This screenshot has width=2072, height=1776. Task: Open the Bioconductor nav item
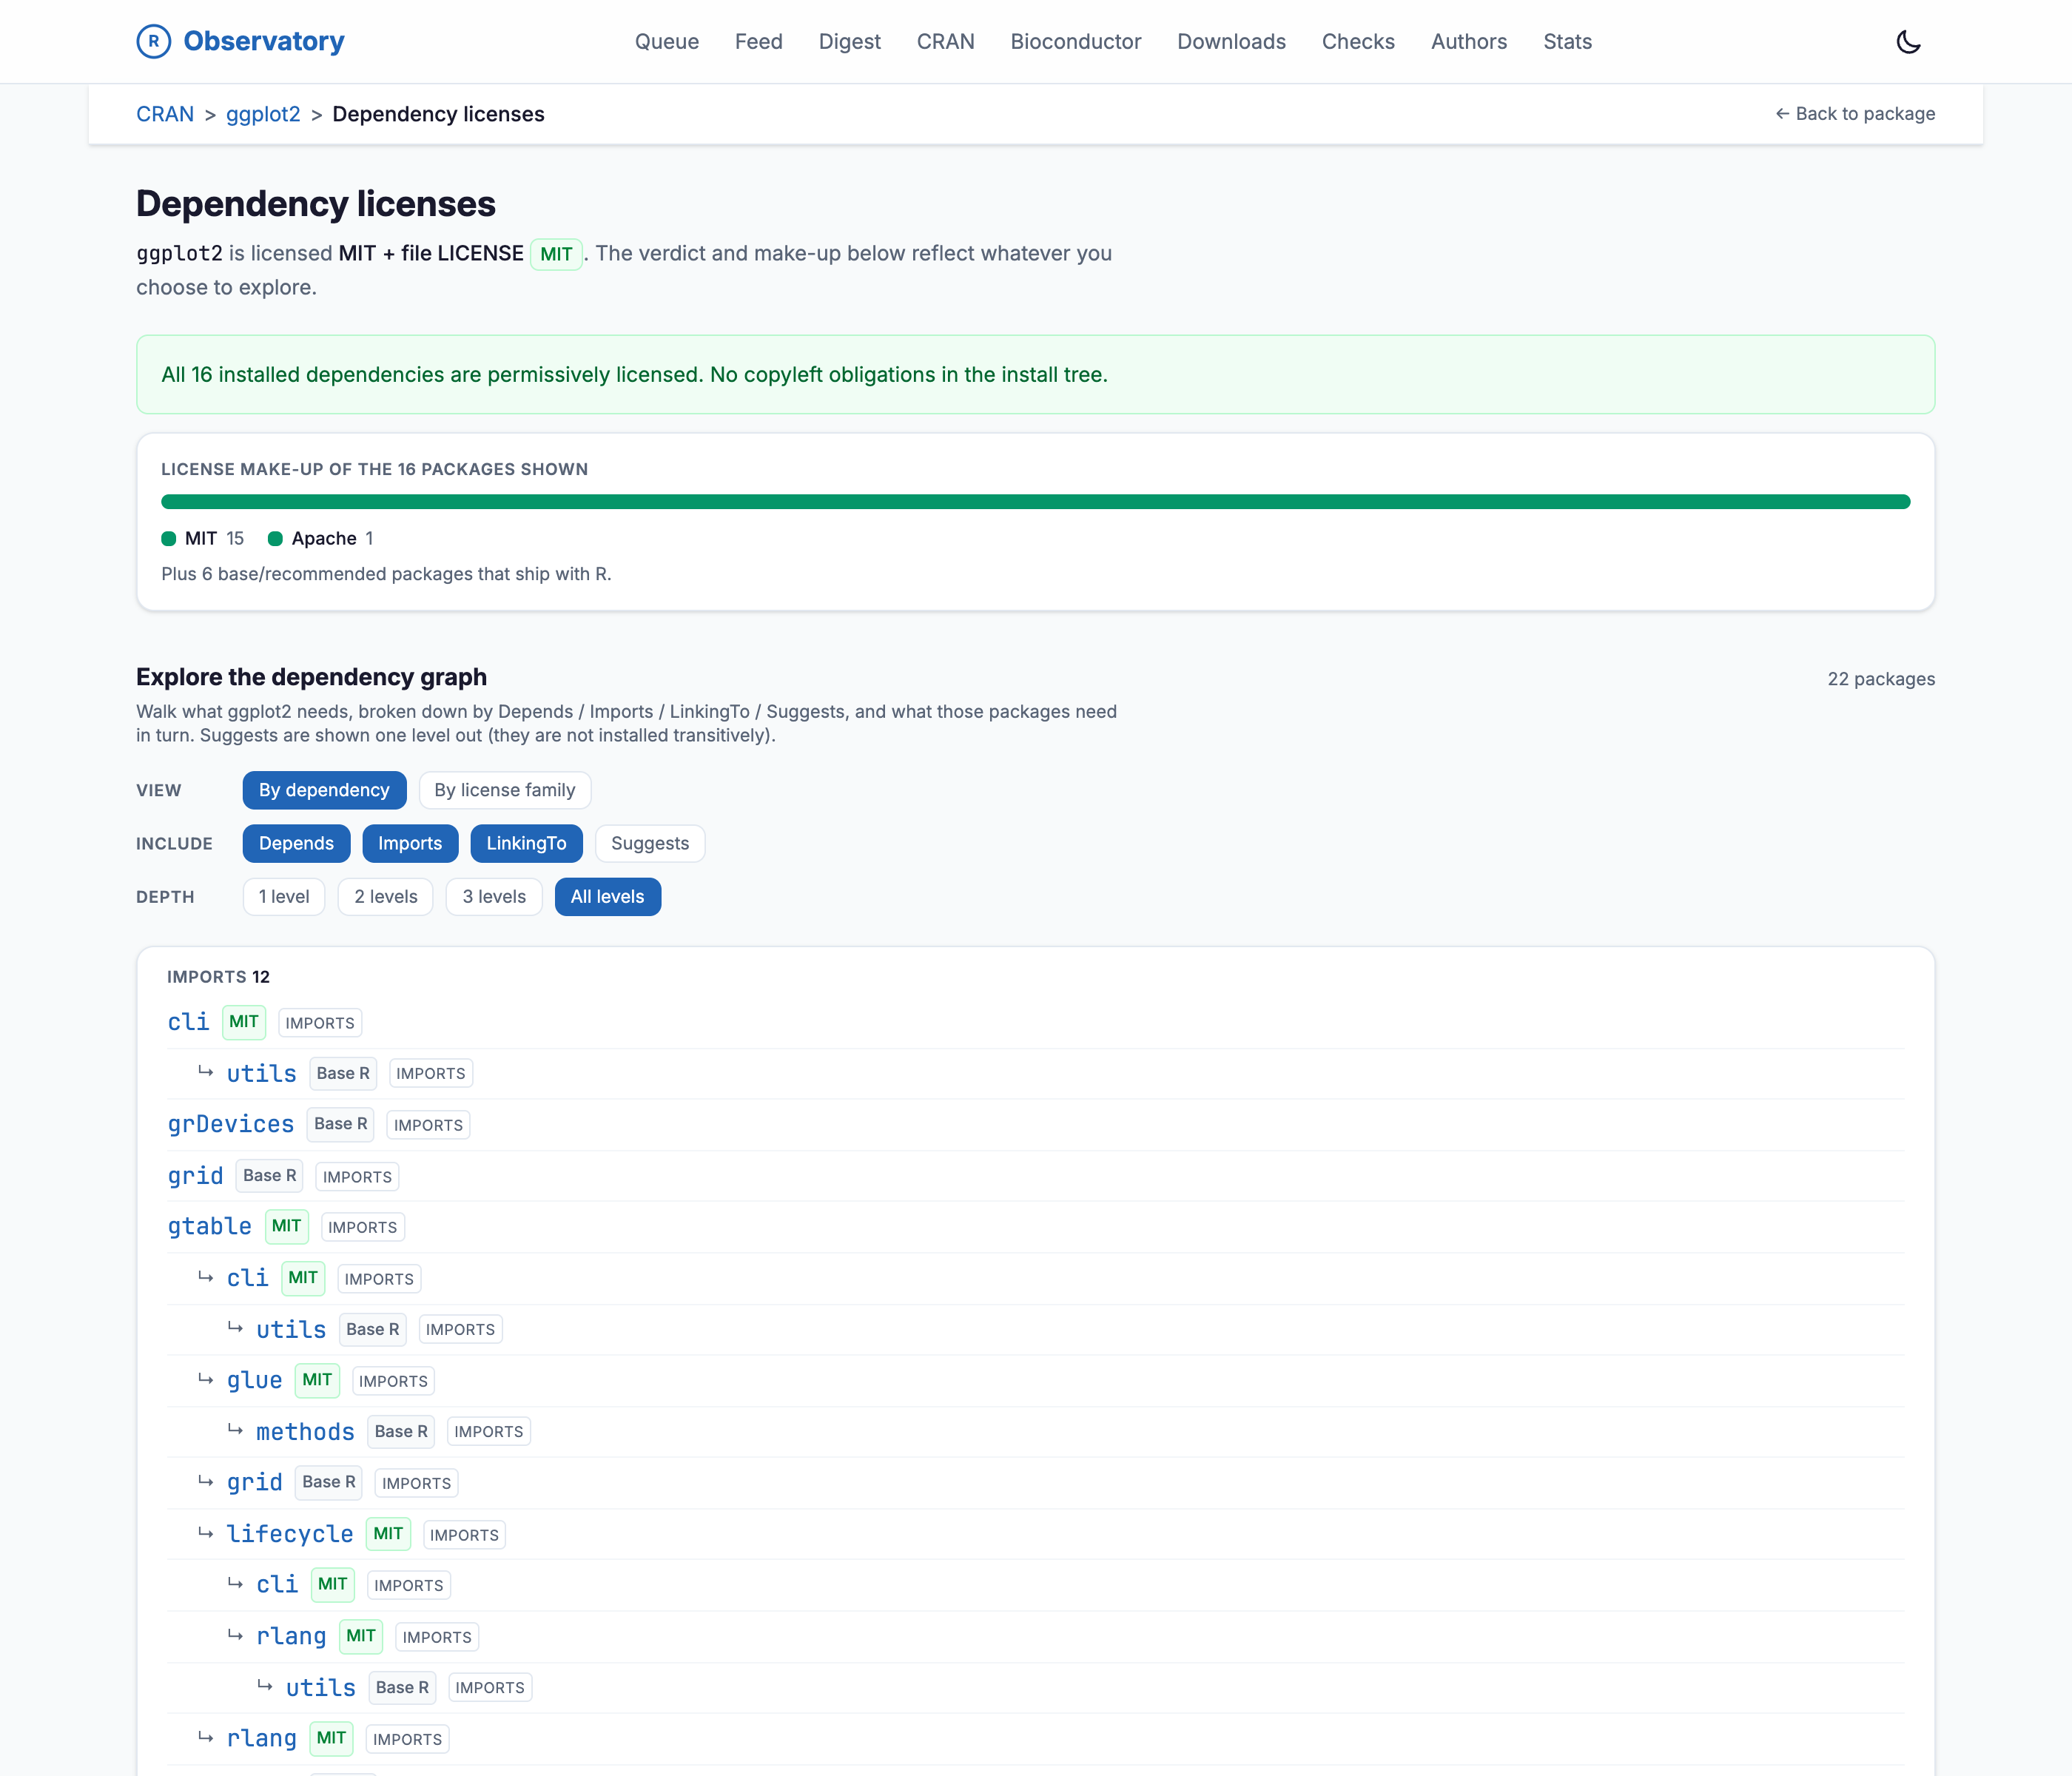pyautogui.click(x=1075, y=41)
